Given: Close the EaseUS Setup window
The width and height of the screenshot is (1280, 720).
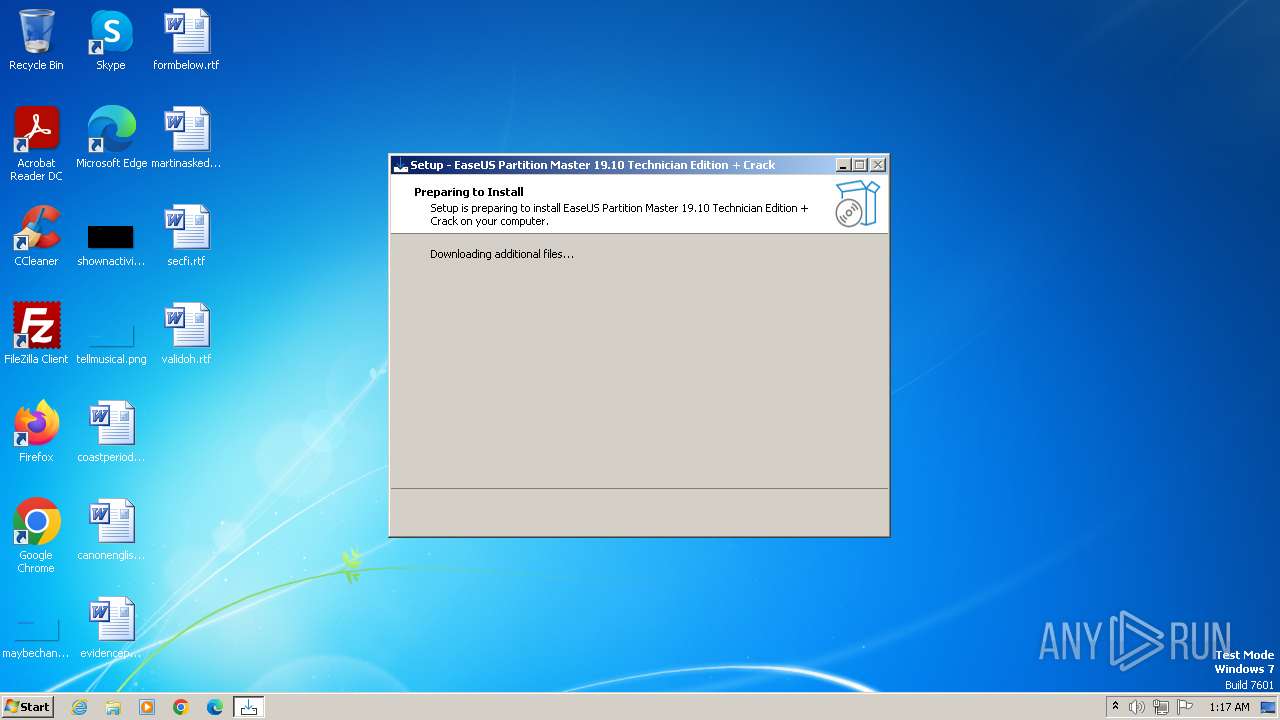Looking at the screenshot, I should [x=877, y=165].
